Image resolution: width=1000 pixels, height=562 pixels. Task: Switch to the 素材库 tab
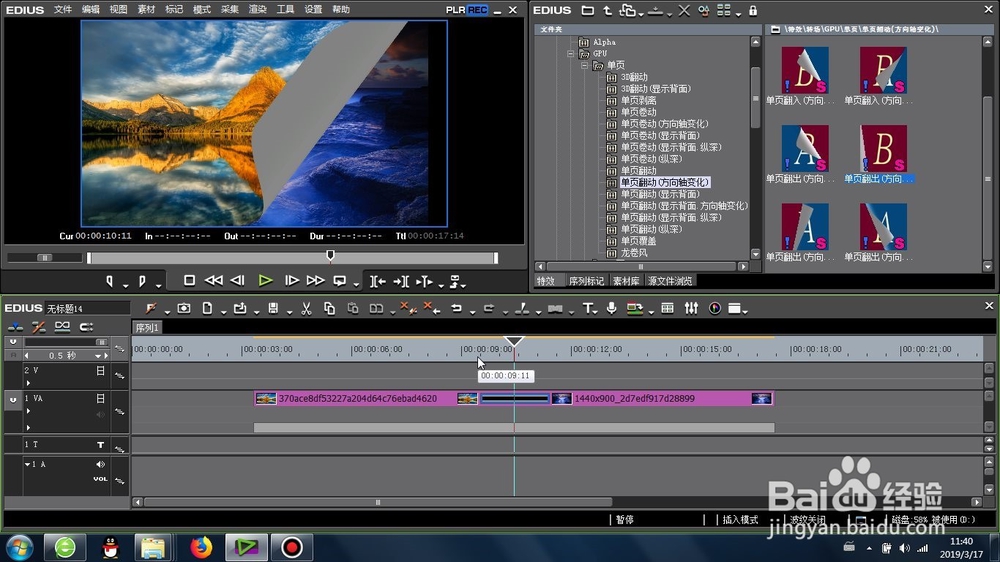coord(626,281)
